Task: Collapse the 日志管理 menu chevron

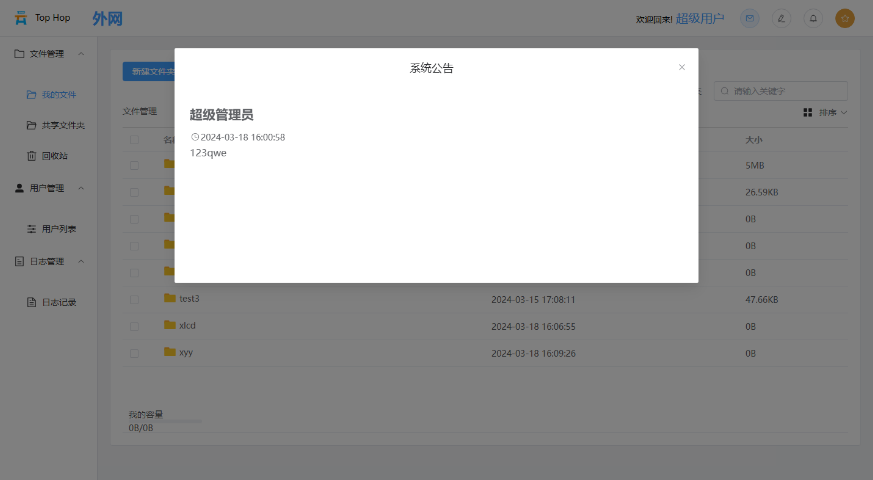Action: click(x=81, y=261)
